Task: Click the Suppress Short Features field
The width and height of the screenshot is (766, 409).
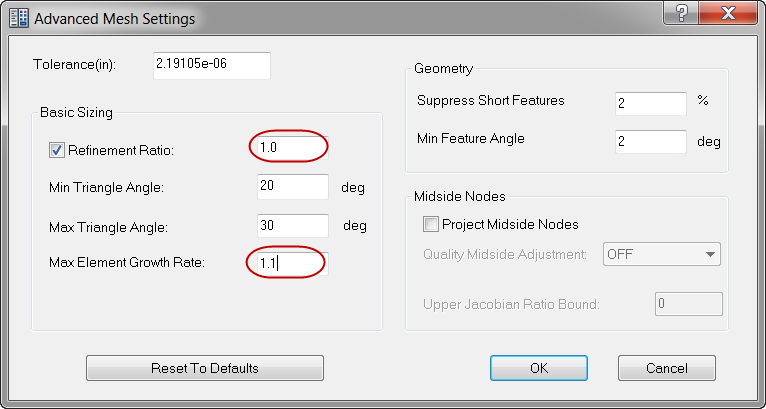Action: tap(650, 104)
